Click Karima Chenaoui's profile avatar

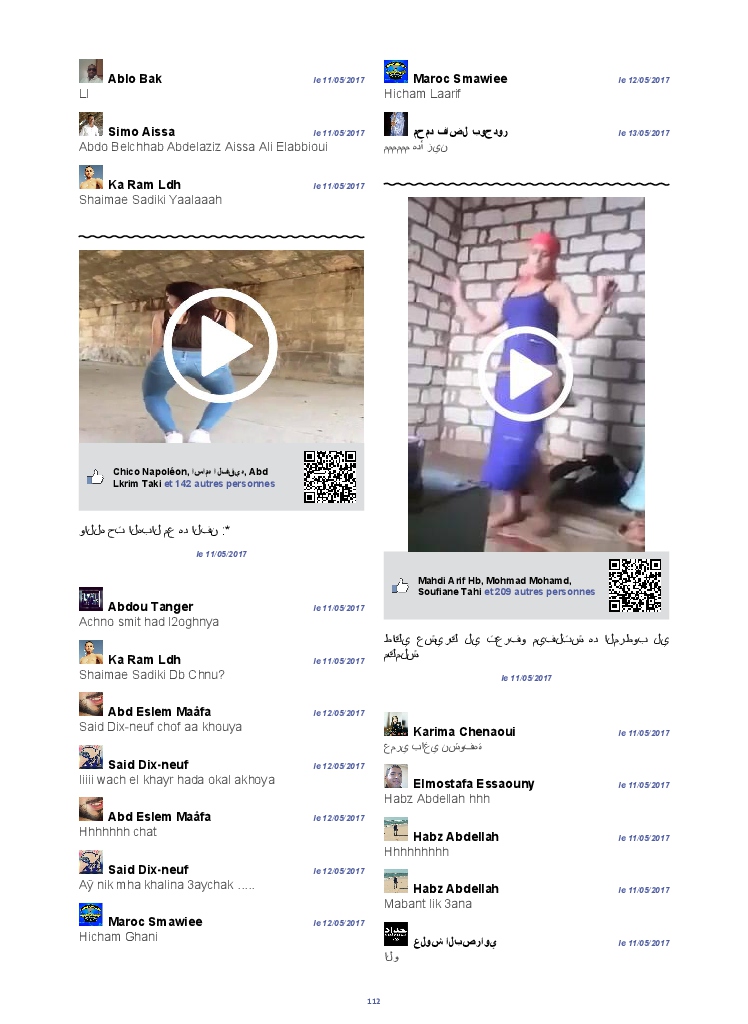(x=396, y=724)
